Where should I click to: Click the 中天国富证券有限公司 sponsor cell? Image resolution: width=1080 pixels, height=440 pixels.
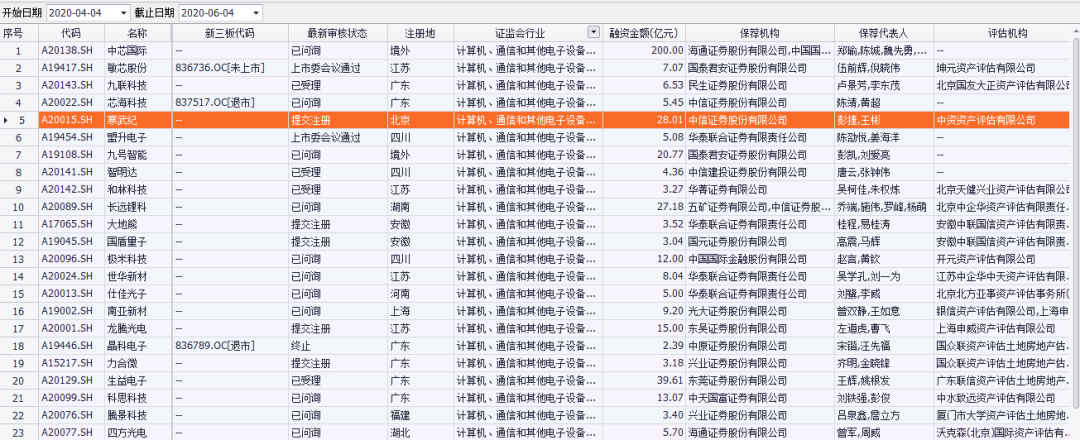click(x=760, y=397)
